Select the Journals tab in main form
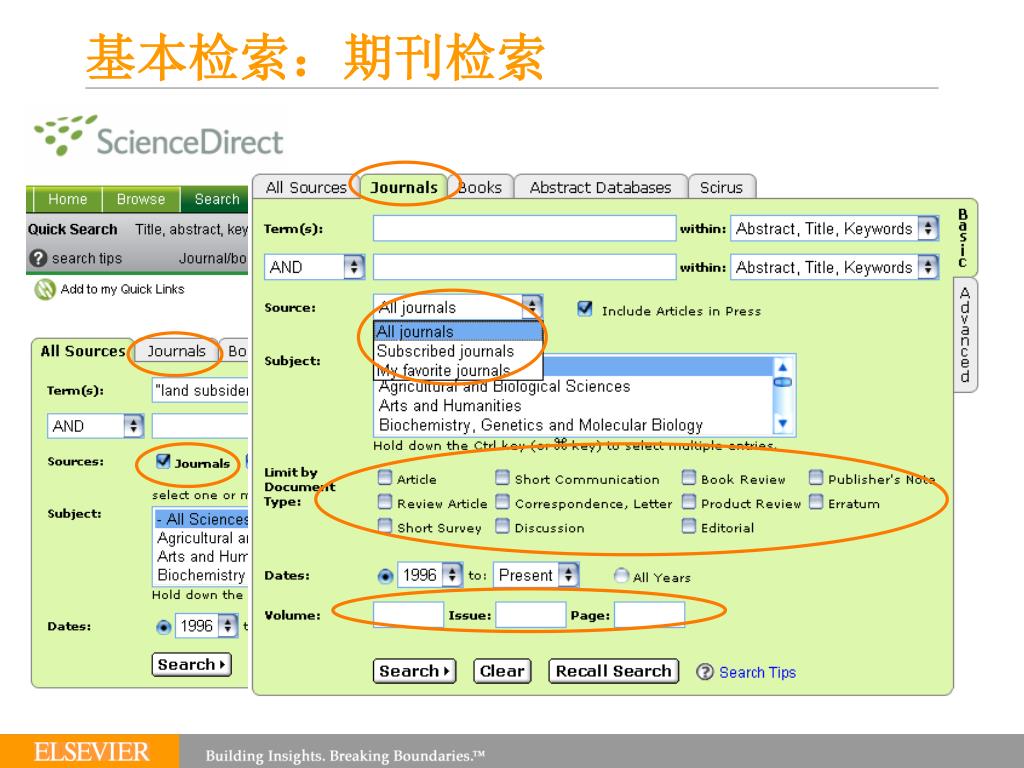The image size is (1024, 768). [404, 187]
